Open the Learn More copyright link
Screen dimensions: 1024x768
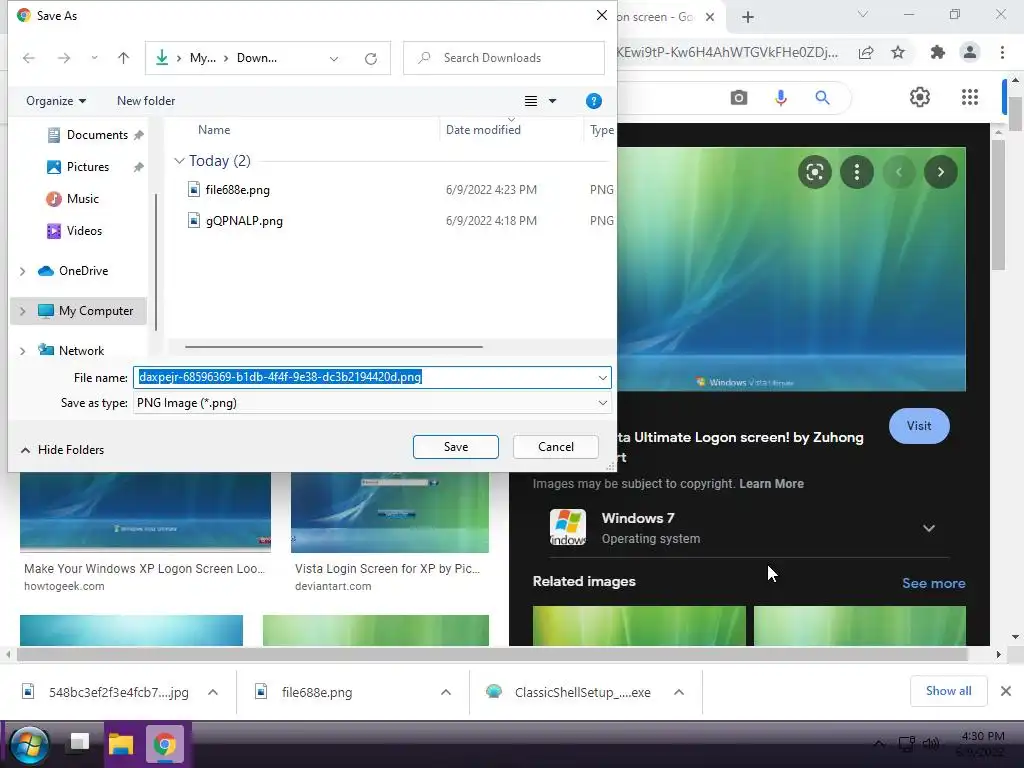pyautogui.click(x=771, y=485)
